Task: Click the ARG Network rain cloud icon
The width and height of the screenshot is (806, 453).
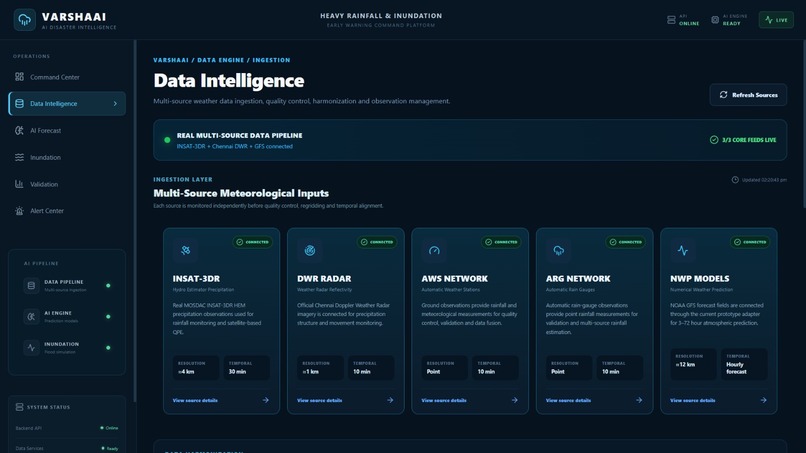Action: pyautogui.click(x=559, y=250)
